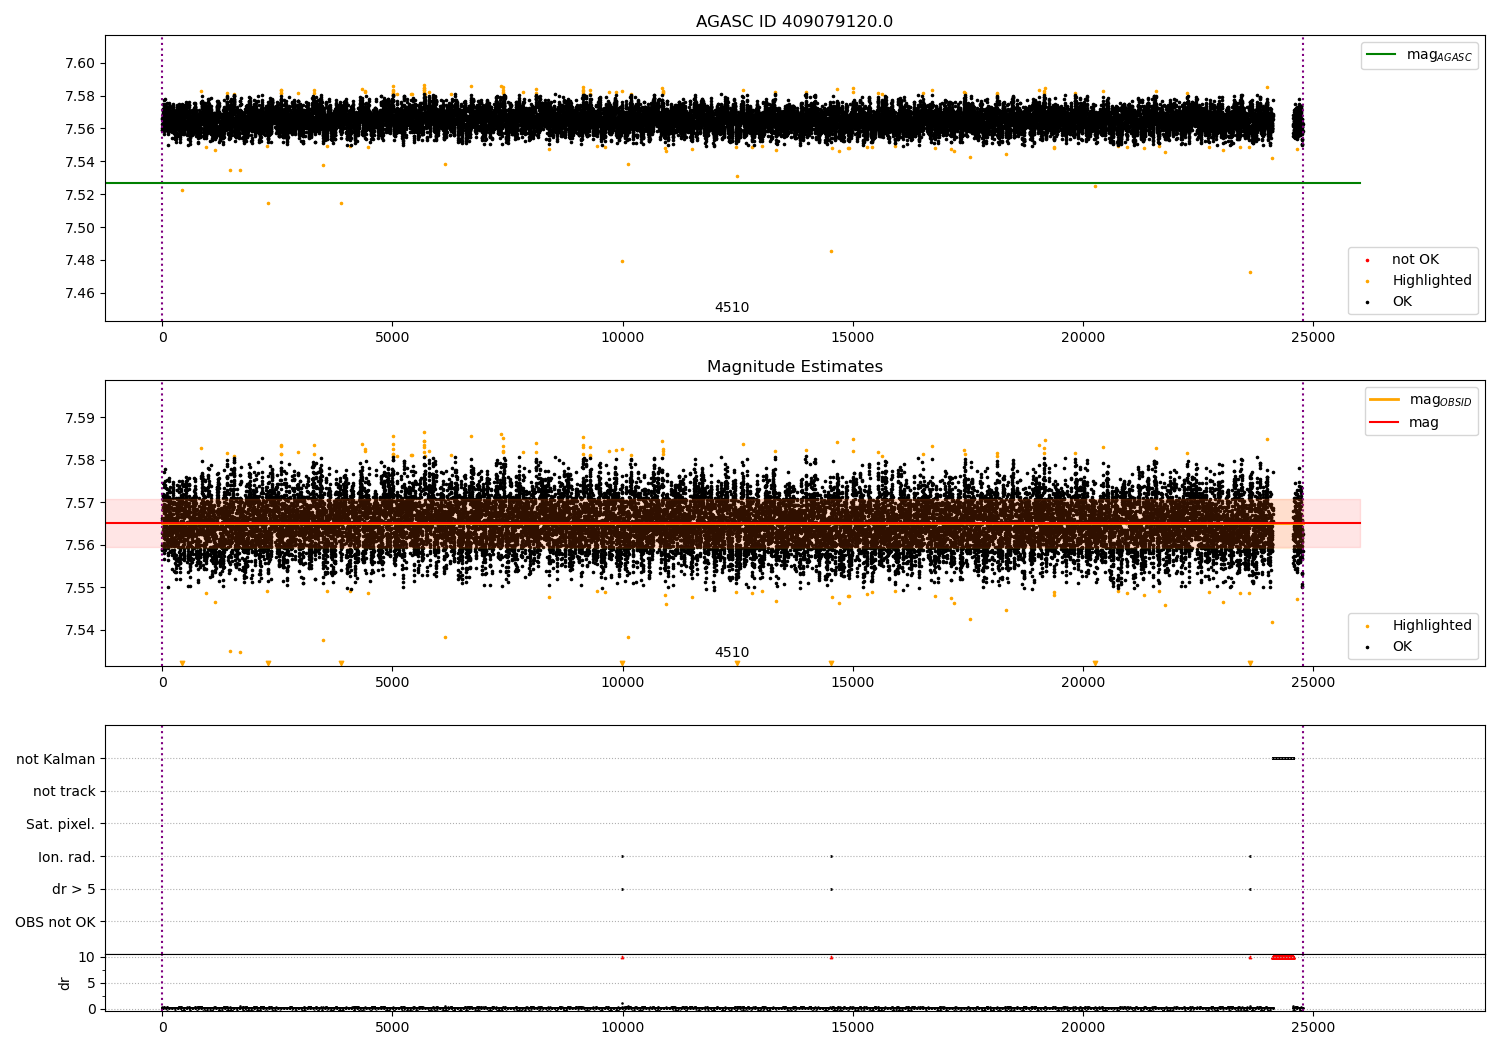Click the 7.60 y-axis tick label
The width and height of the screenshot is (1500, 1050).
tap(78, 63)
